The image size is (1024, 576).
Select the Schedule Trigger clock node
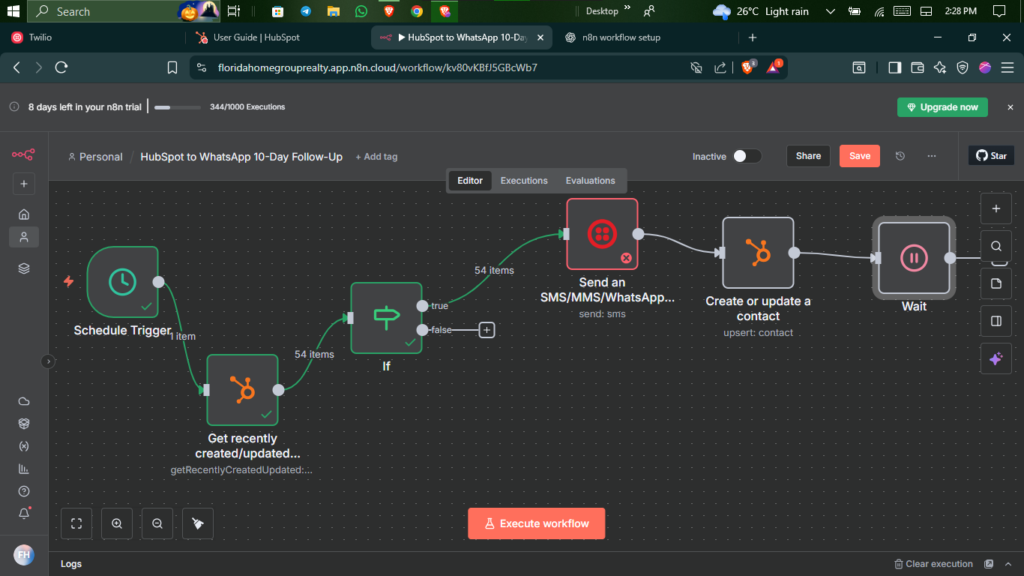click(123, 282)
